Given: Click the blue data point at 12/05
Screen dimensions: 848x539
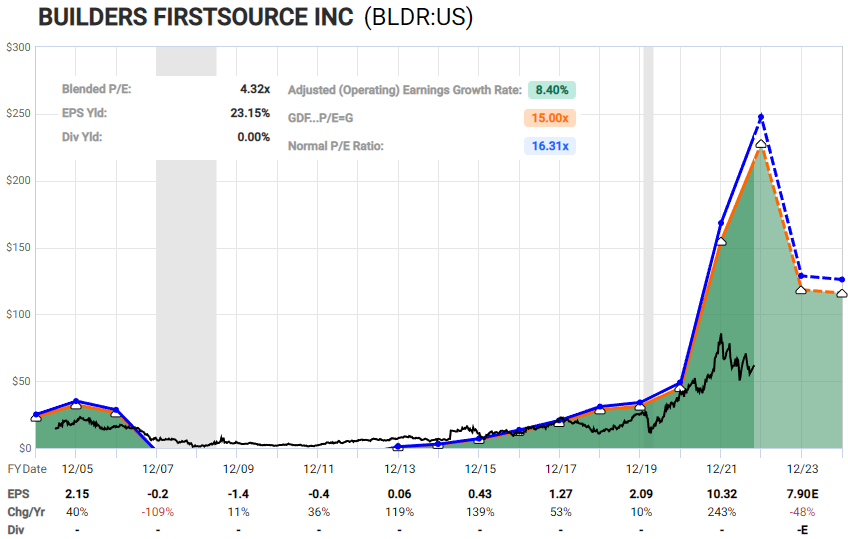Looking at the screenshot, I should (x=76, y=401).
